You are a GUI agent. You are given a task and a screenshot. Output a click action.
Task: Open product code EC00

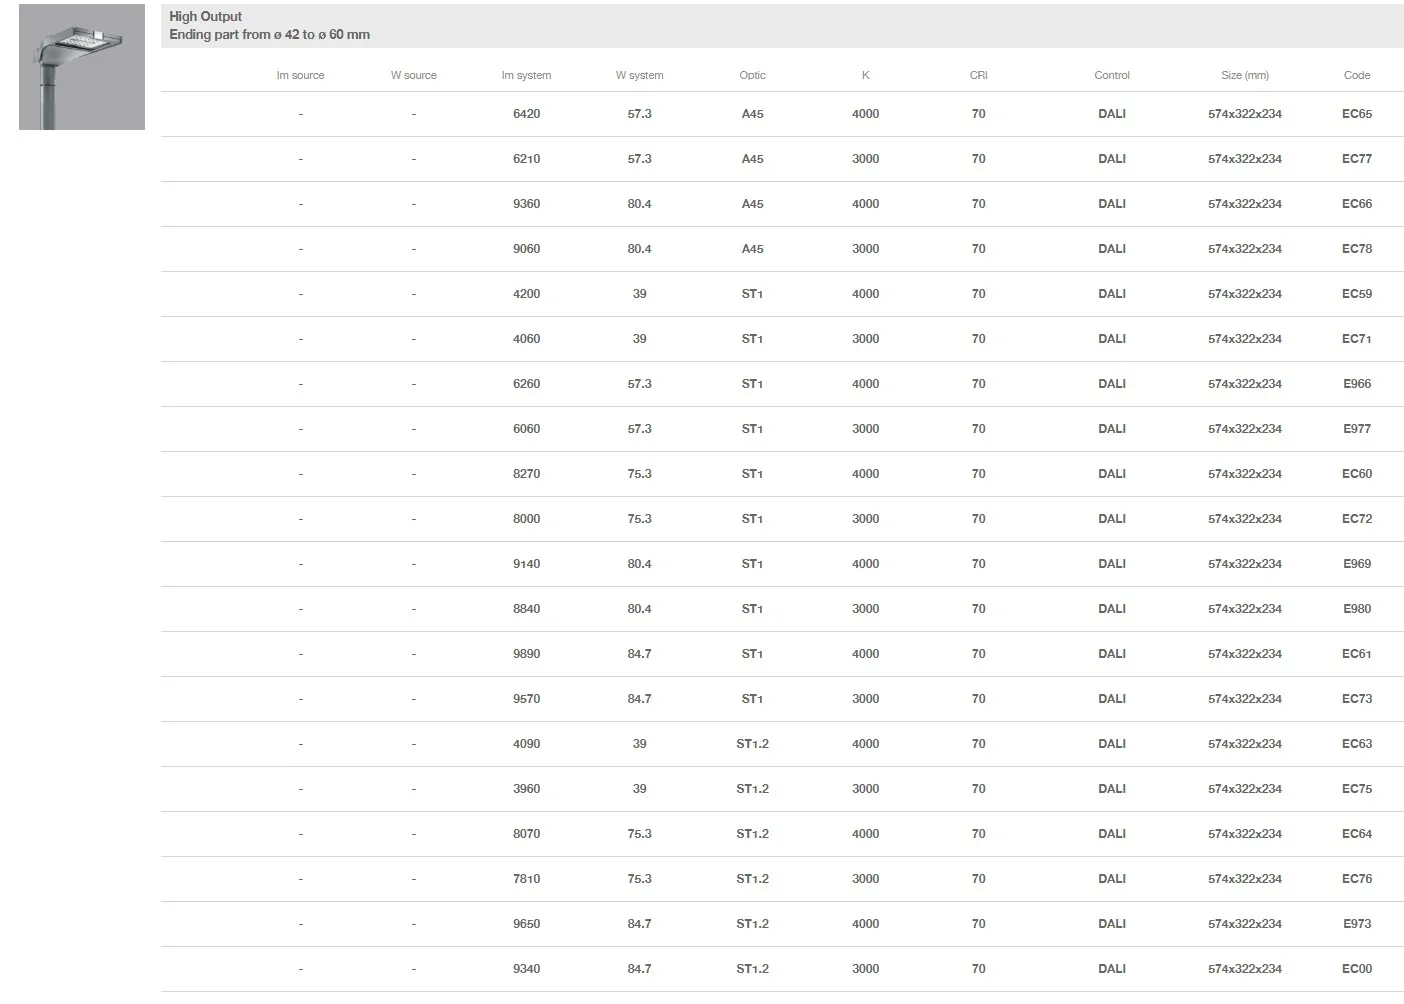tap(1356, 969)
